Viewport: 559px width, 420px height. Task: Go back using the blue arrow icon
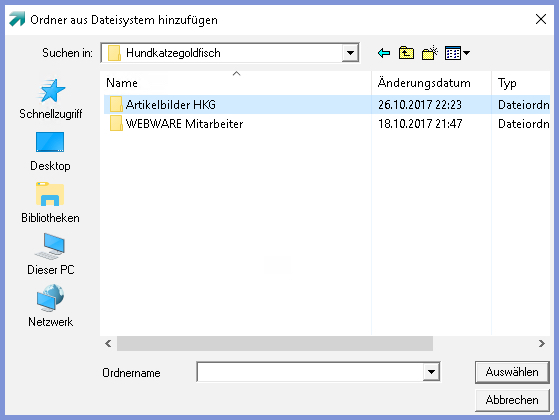pos(384,53)
